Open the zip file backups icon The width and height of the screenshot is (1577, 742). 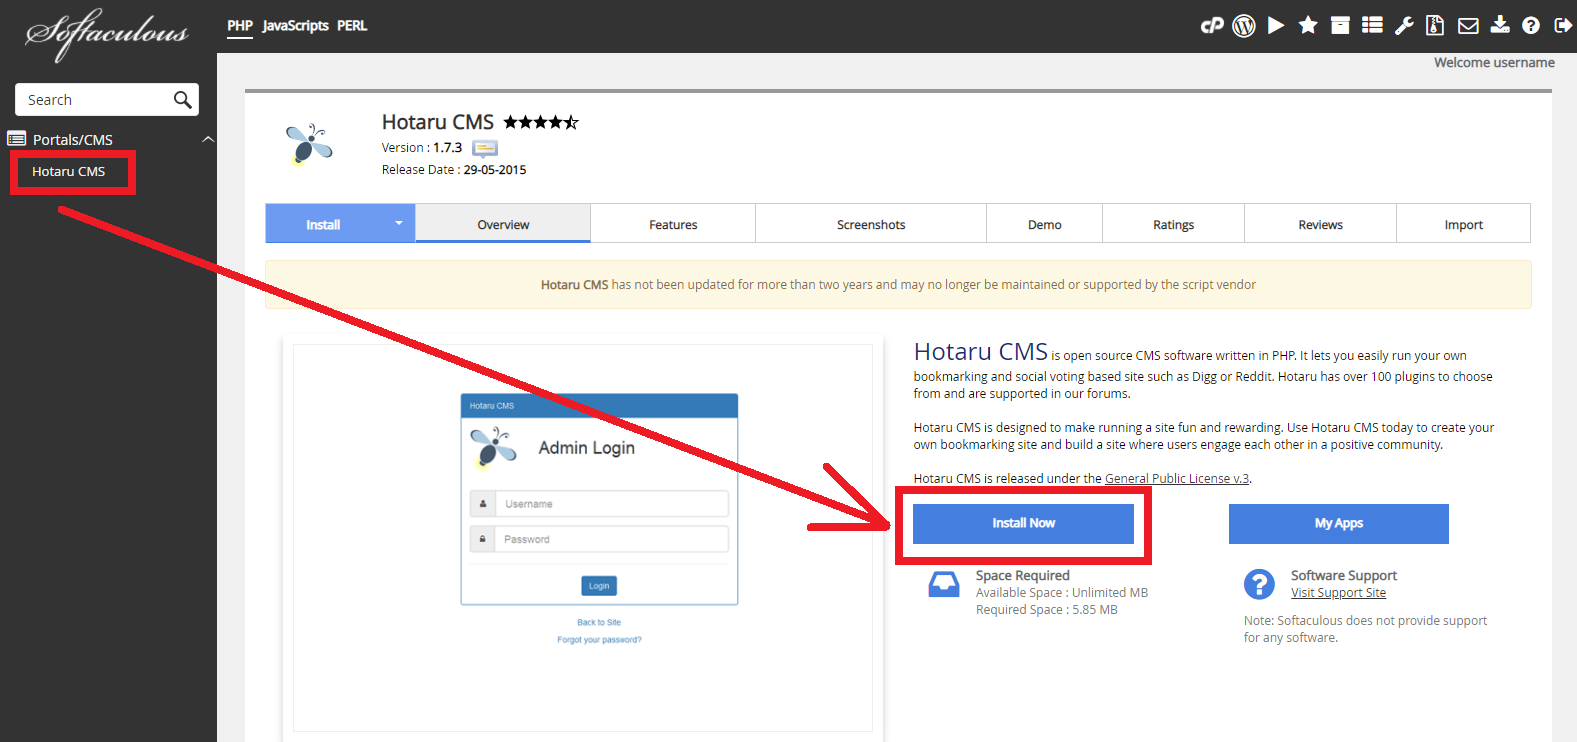coord(1435,26)
